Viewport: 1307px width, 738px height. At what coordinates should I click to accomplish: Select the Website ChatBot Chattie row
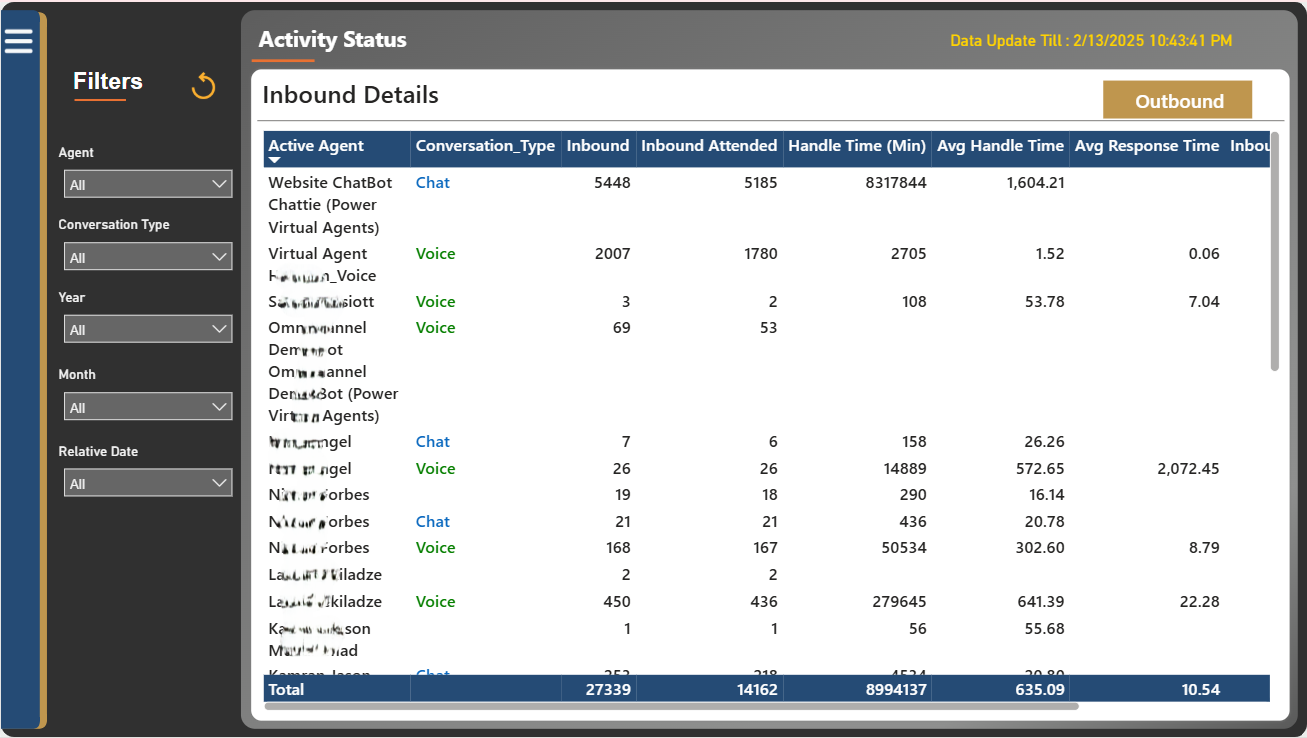[x=767, y=205]
